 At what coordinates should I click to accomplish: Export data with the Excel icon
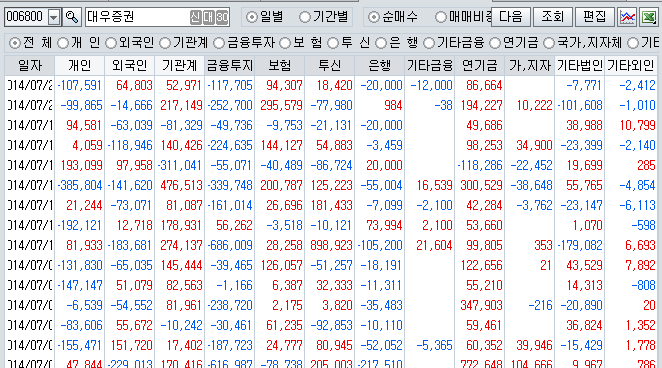[648, 17]
